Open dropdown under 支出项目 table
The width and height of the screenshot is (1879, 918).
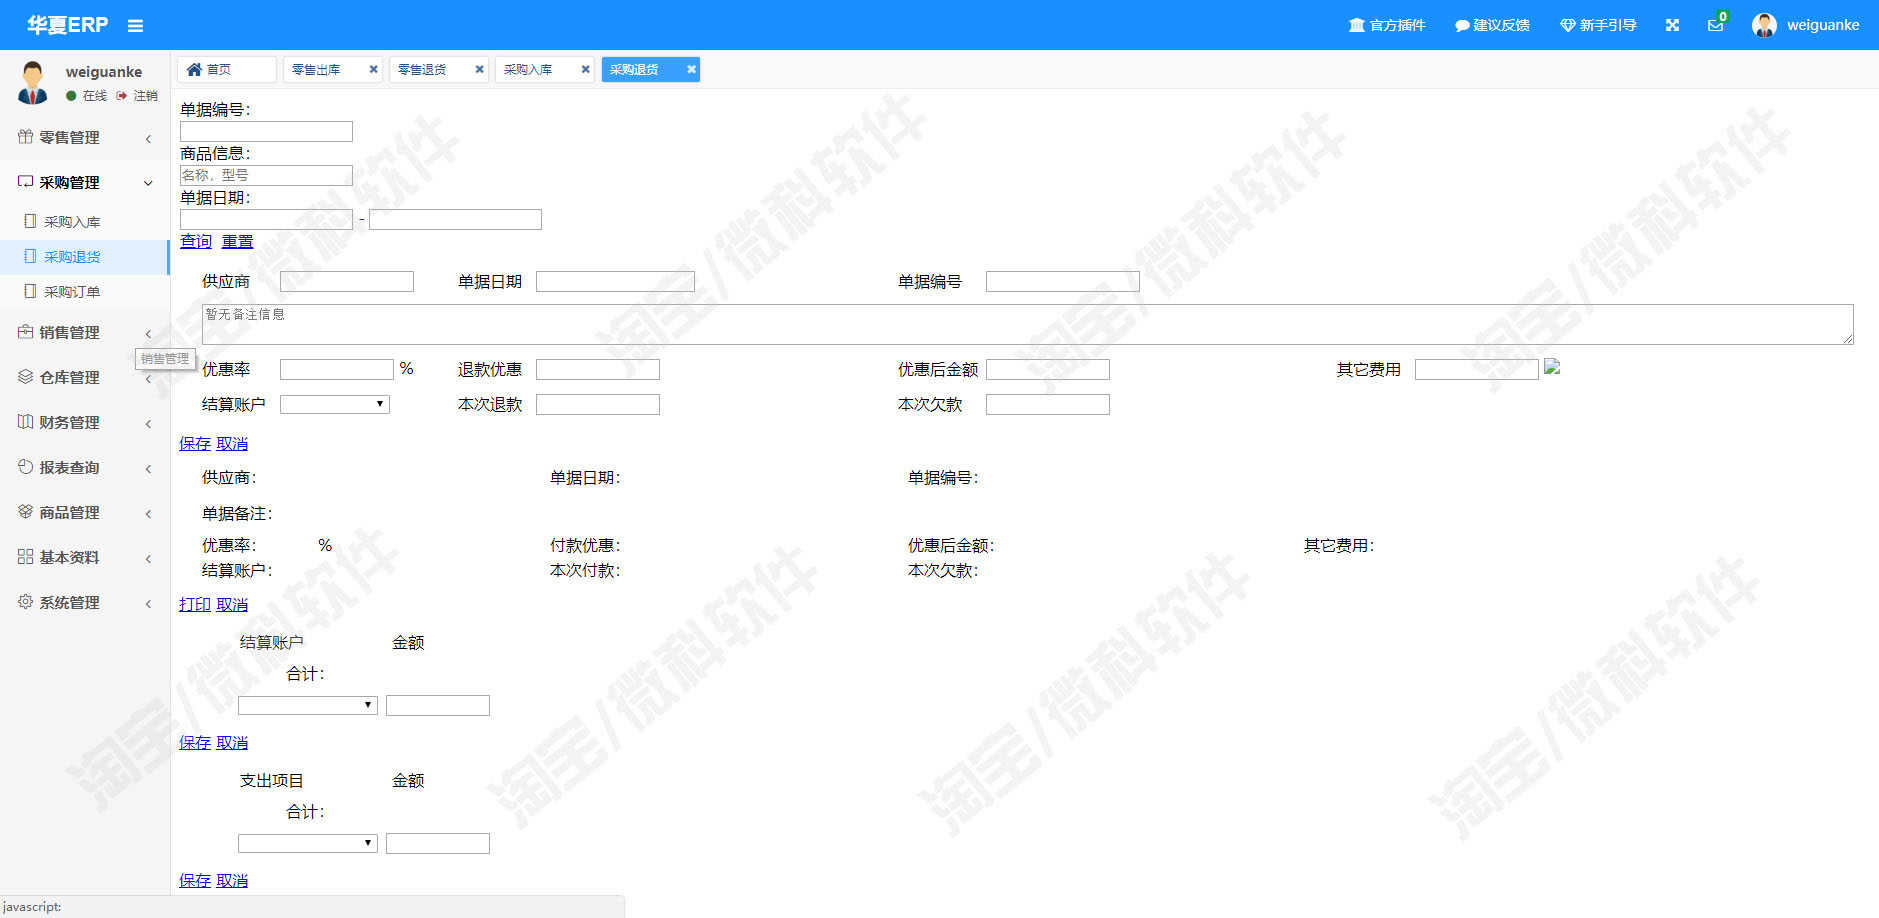click(x=308, y=843)
